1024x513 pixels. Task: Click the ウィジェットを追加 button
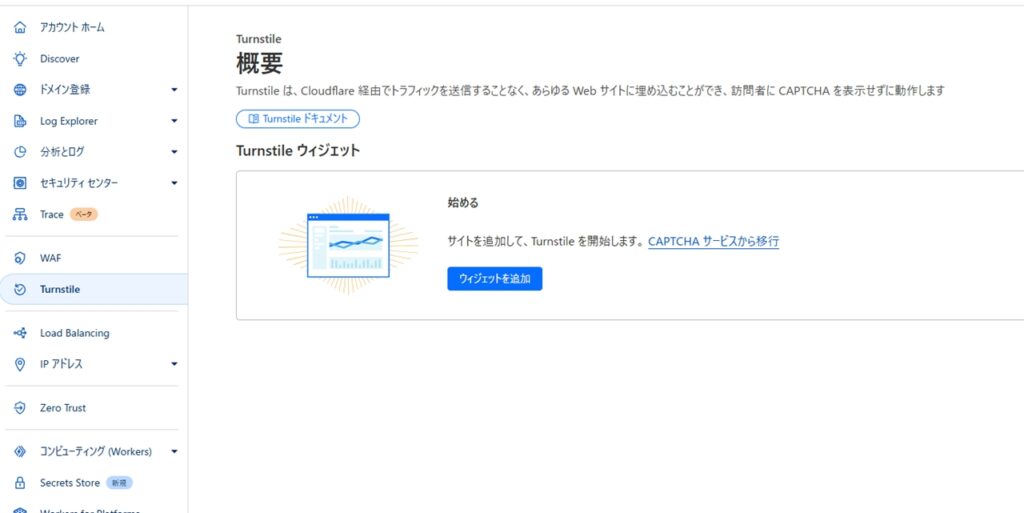(x=494, y=279)
